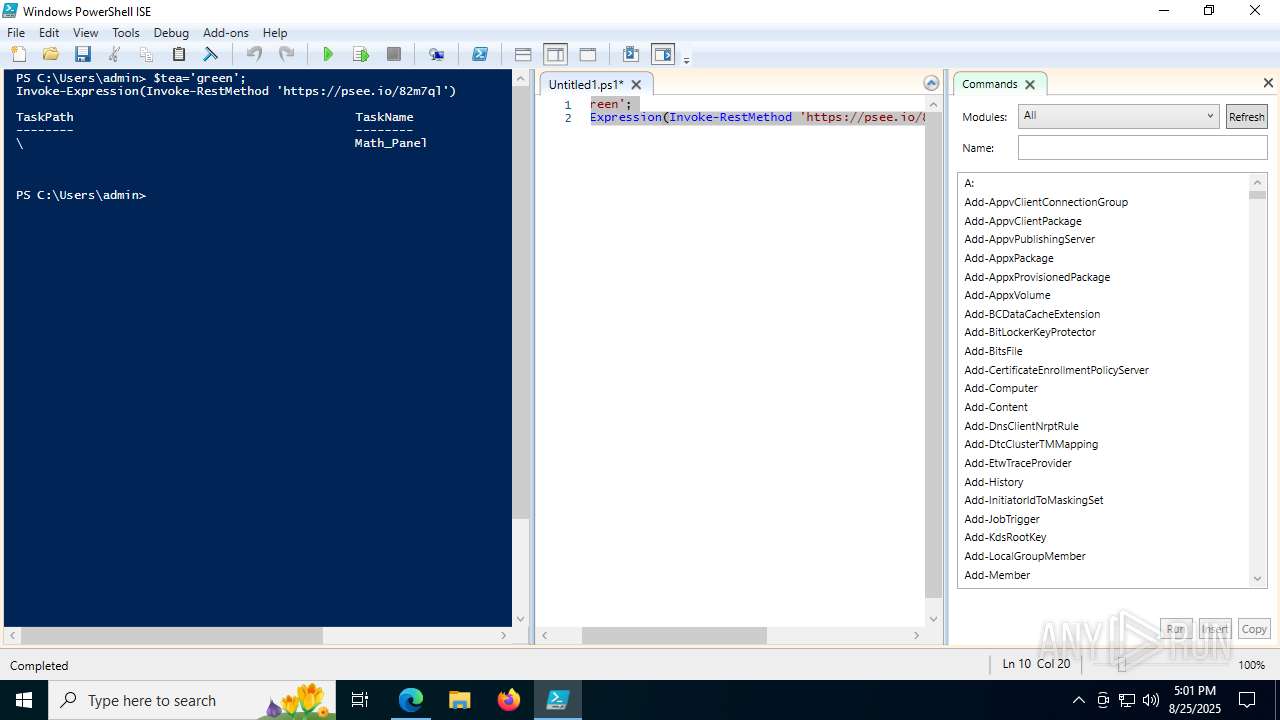Select Add-History command
This screenshot has width=1280, height=720.
pyautogui.click(x=994, y=482)
